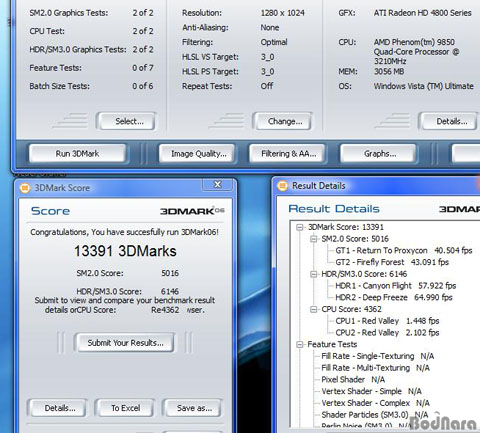This screenshot has width=480, height=433.
Task: Click the 13391 3DMarks score text
Action: [125, 251]
